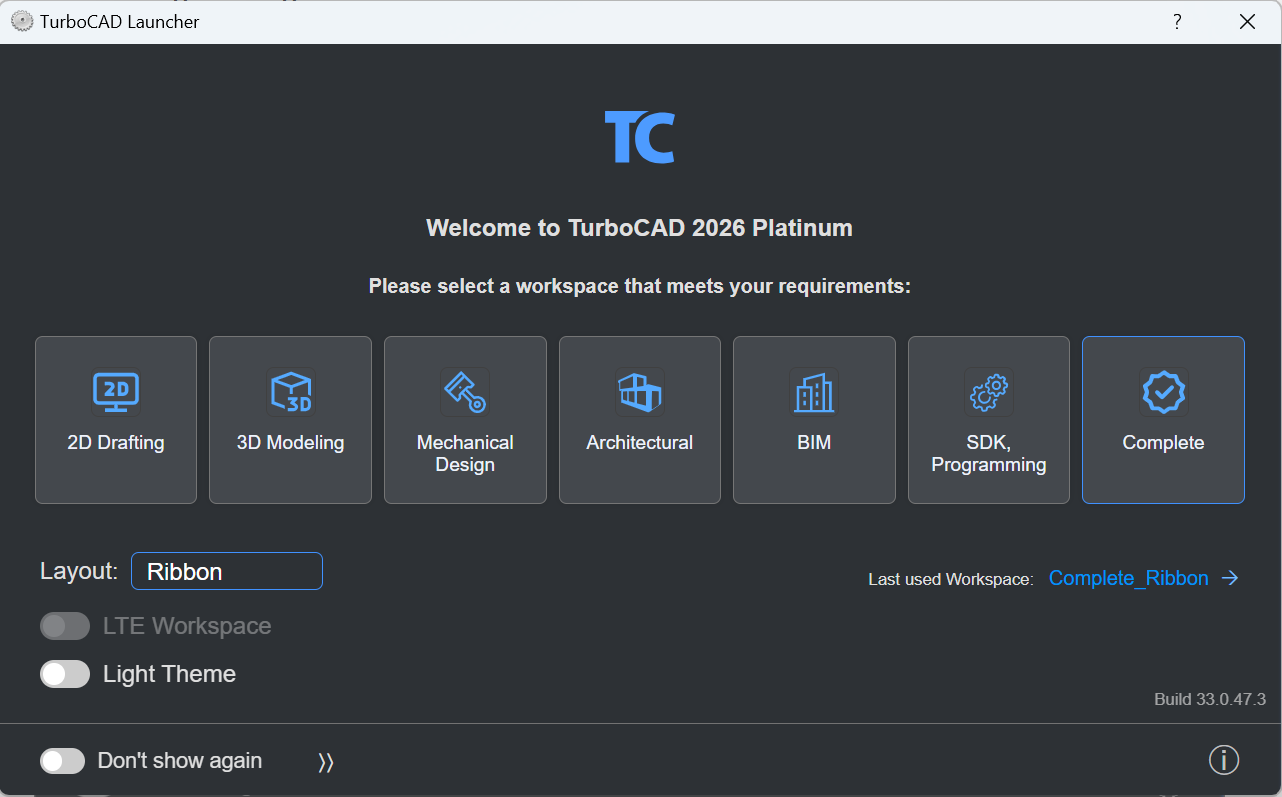Click the 'Layout:' label
This screenshot has height=797, width=1282.
tap(79, 571)
